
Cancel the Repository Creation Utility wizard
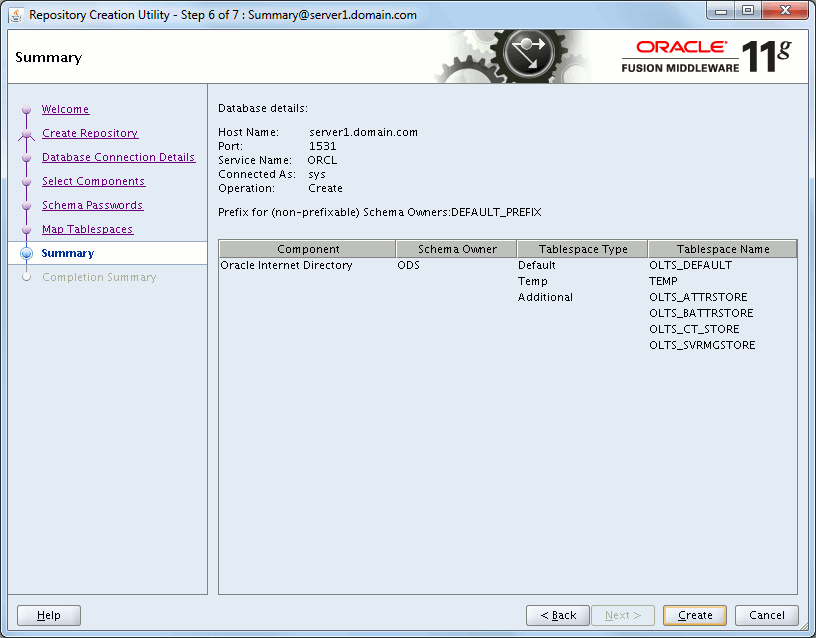(767, 615)
